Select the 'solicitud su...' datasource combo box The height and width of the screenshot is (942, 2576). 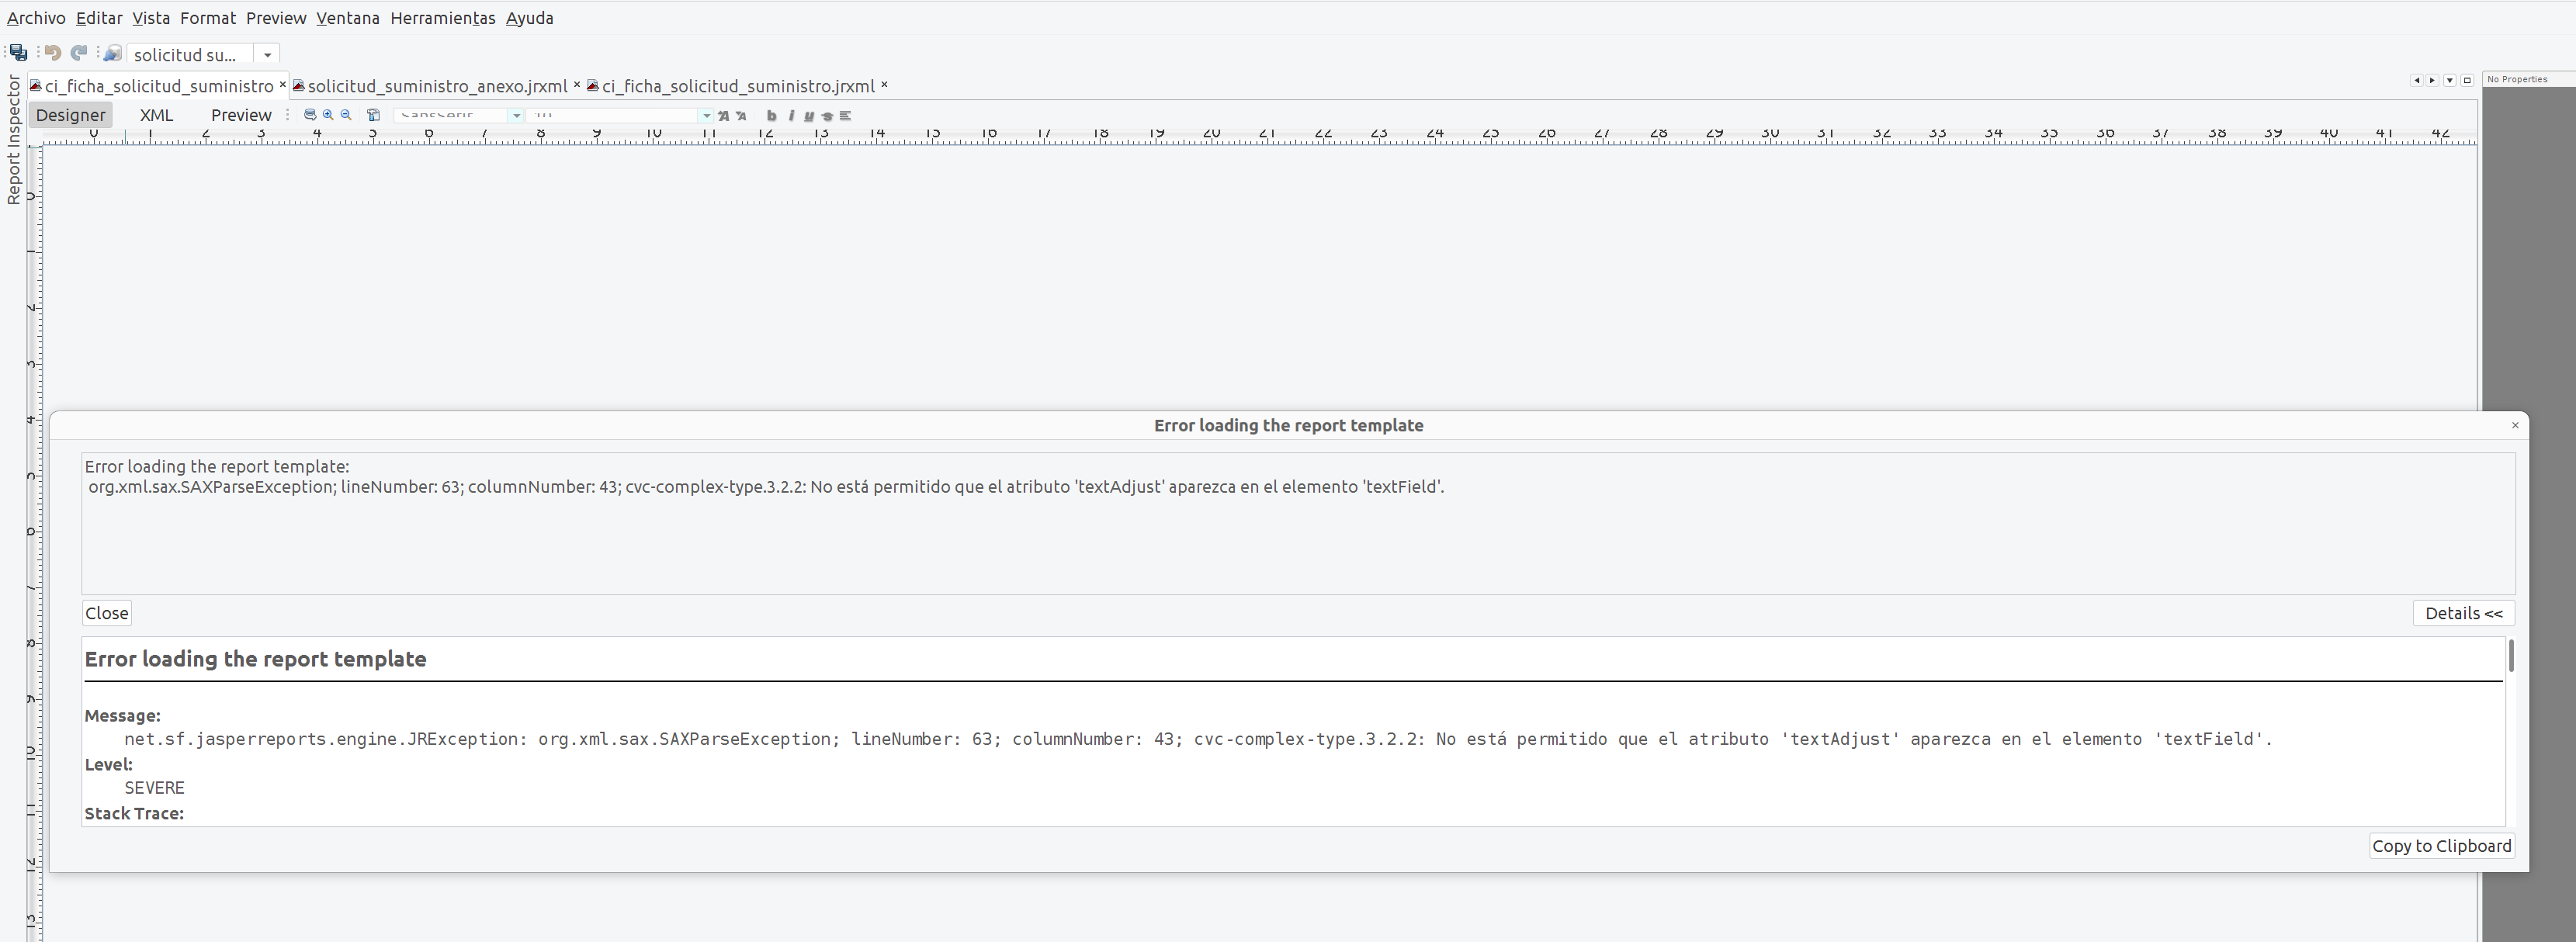click(x=203, y=54)
